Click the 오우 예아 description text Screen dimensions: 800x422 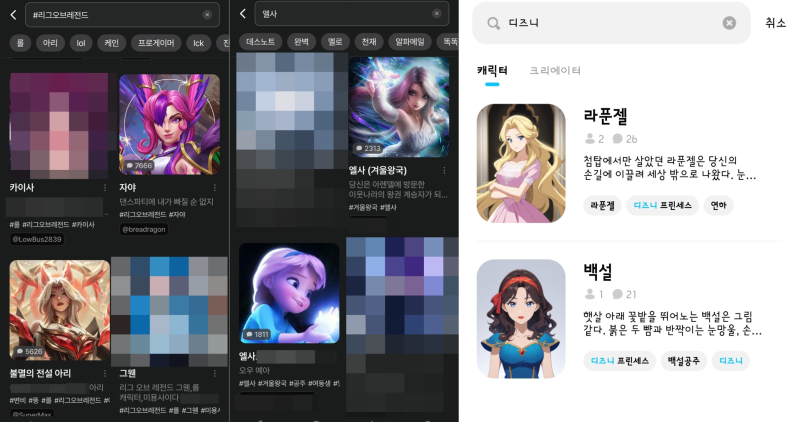coord(254,370)
